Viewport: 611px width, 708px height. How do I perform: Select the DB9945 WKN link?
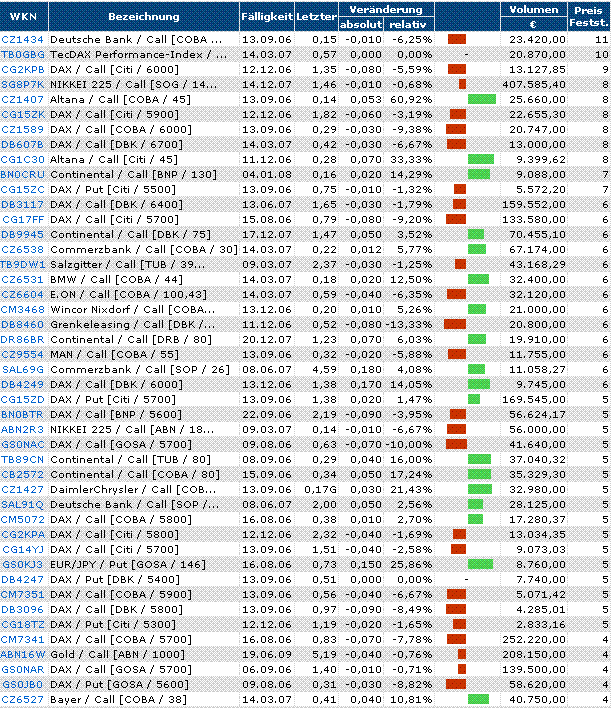pyautogui.click(x=23, y=234)
